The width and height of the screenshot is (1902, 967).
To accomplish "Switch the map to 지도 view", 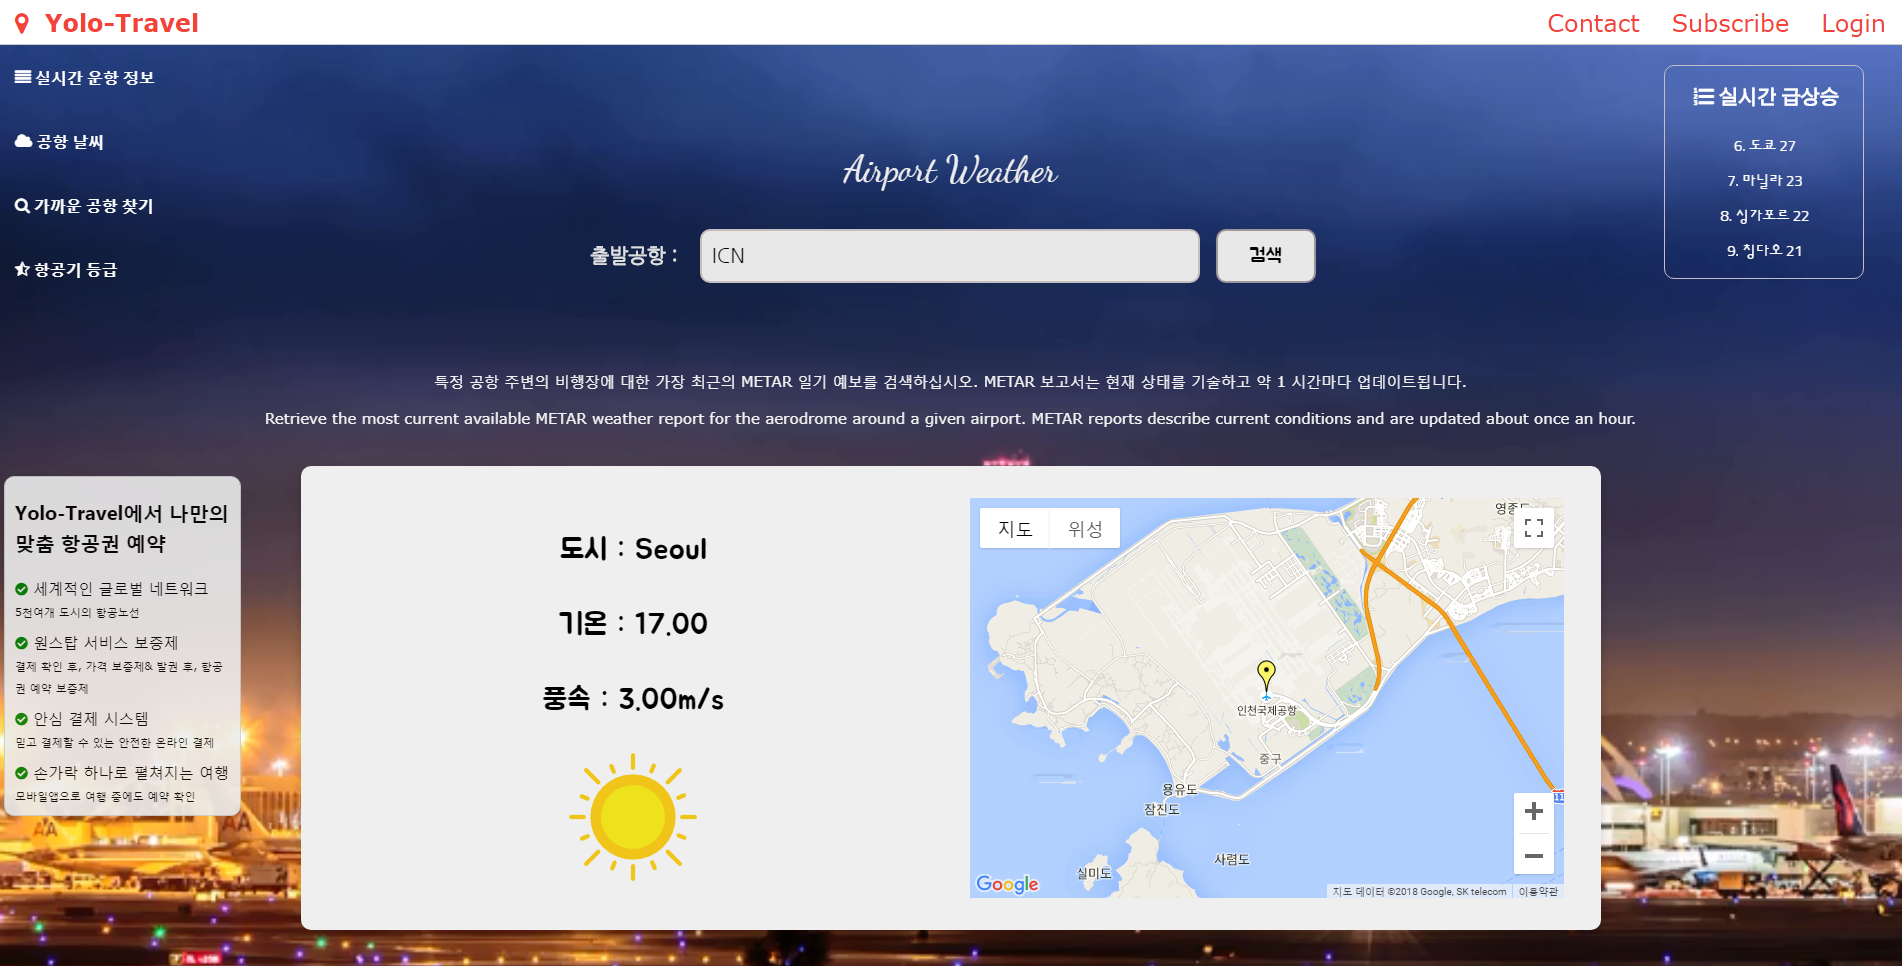I will pyautogui.click(x=1015, y=528).
